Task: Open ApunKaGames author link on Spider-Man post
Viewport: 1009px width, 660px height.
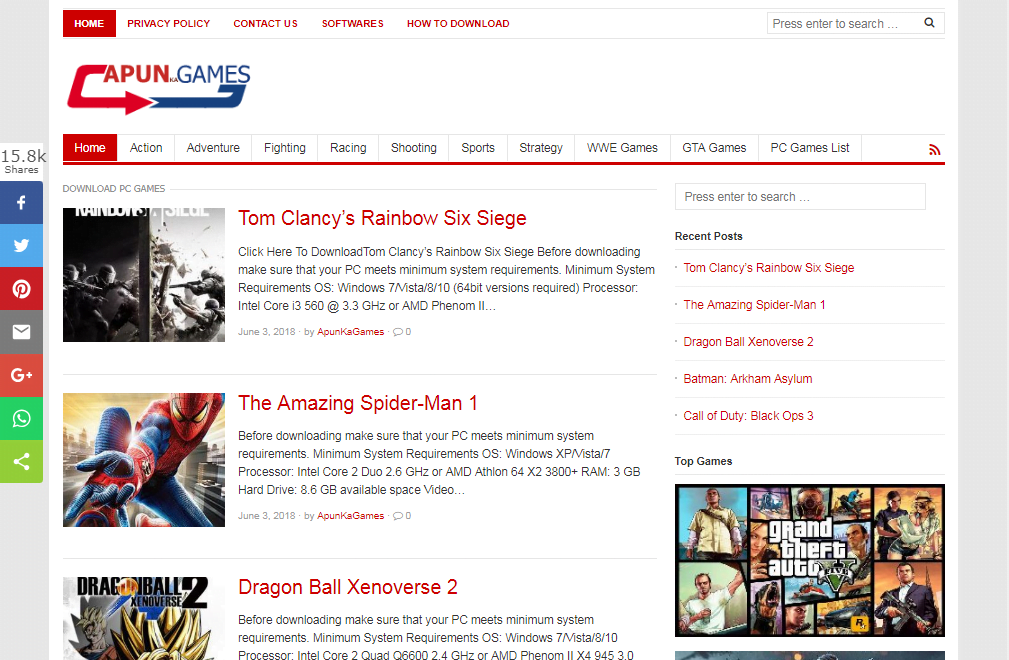Action: 351,516
